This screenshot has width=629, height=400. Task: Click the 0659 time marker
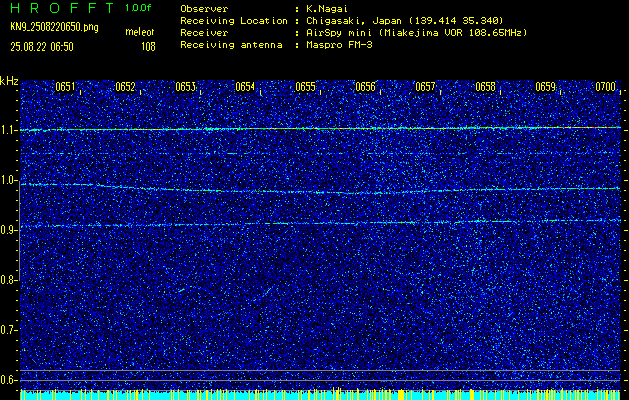546,87
